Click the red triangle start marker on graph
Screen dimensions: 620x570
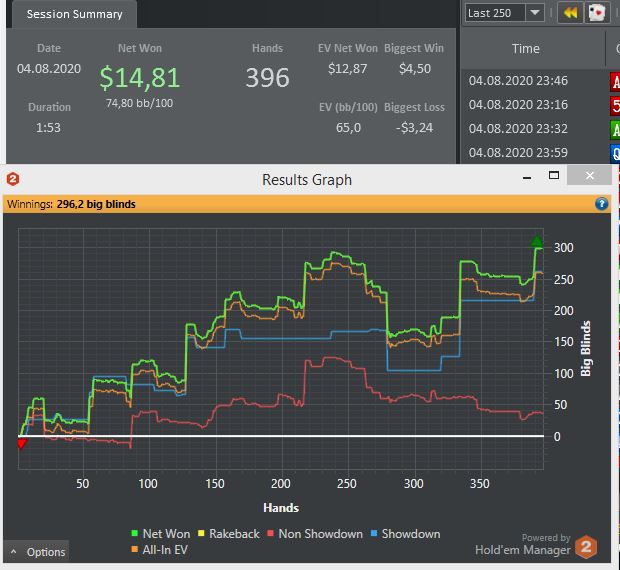(x=22, y=444)
